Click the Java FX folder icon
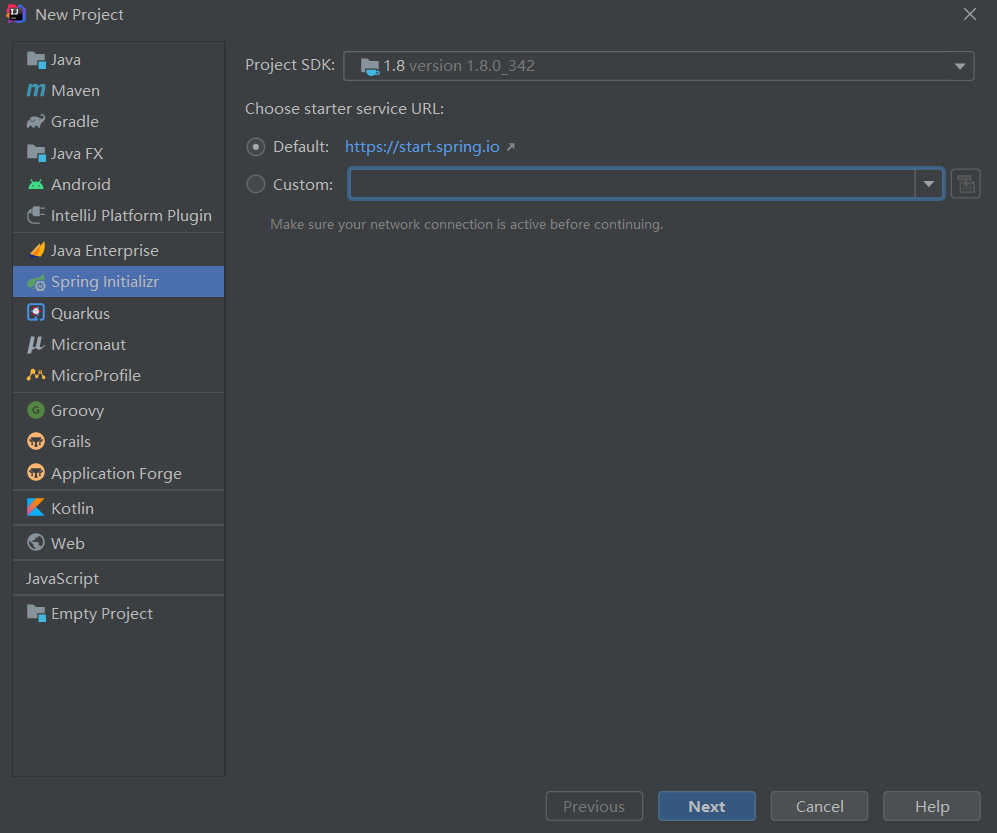 pos(36,153)
